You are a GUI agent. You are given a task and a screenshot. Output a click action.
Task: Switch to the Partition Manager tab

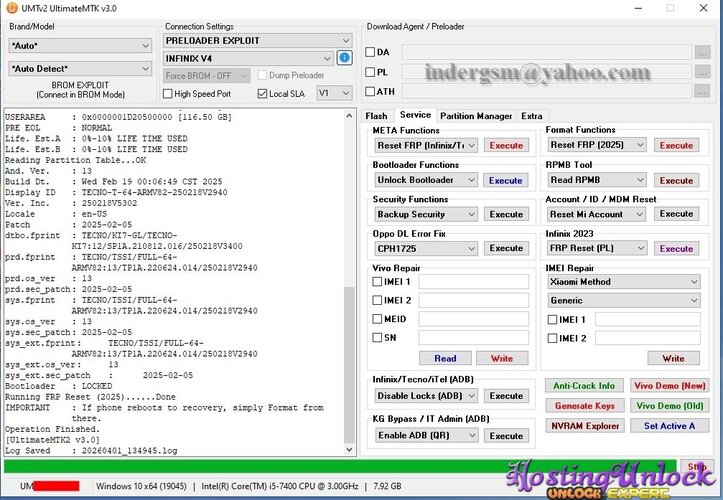point(476,116)
